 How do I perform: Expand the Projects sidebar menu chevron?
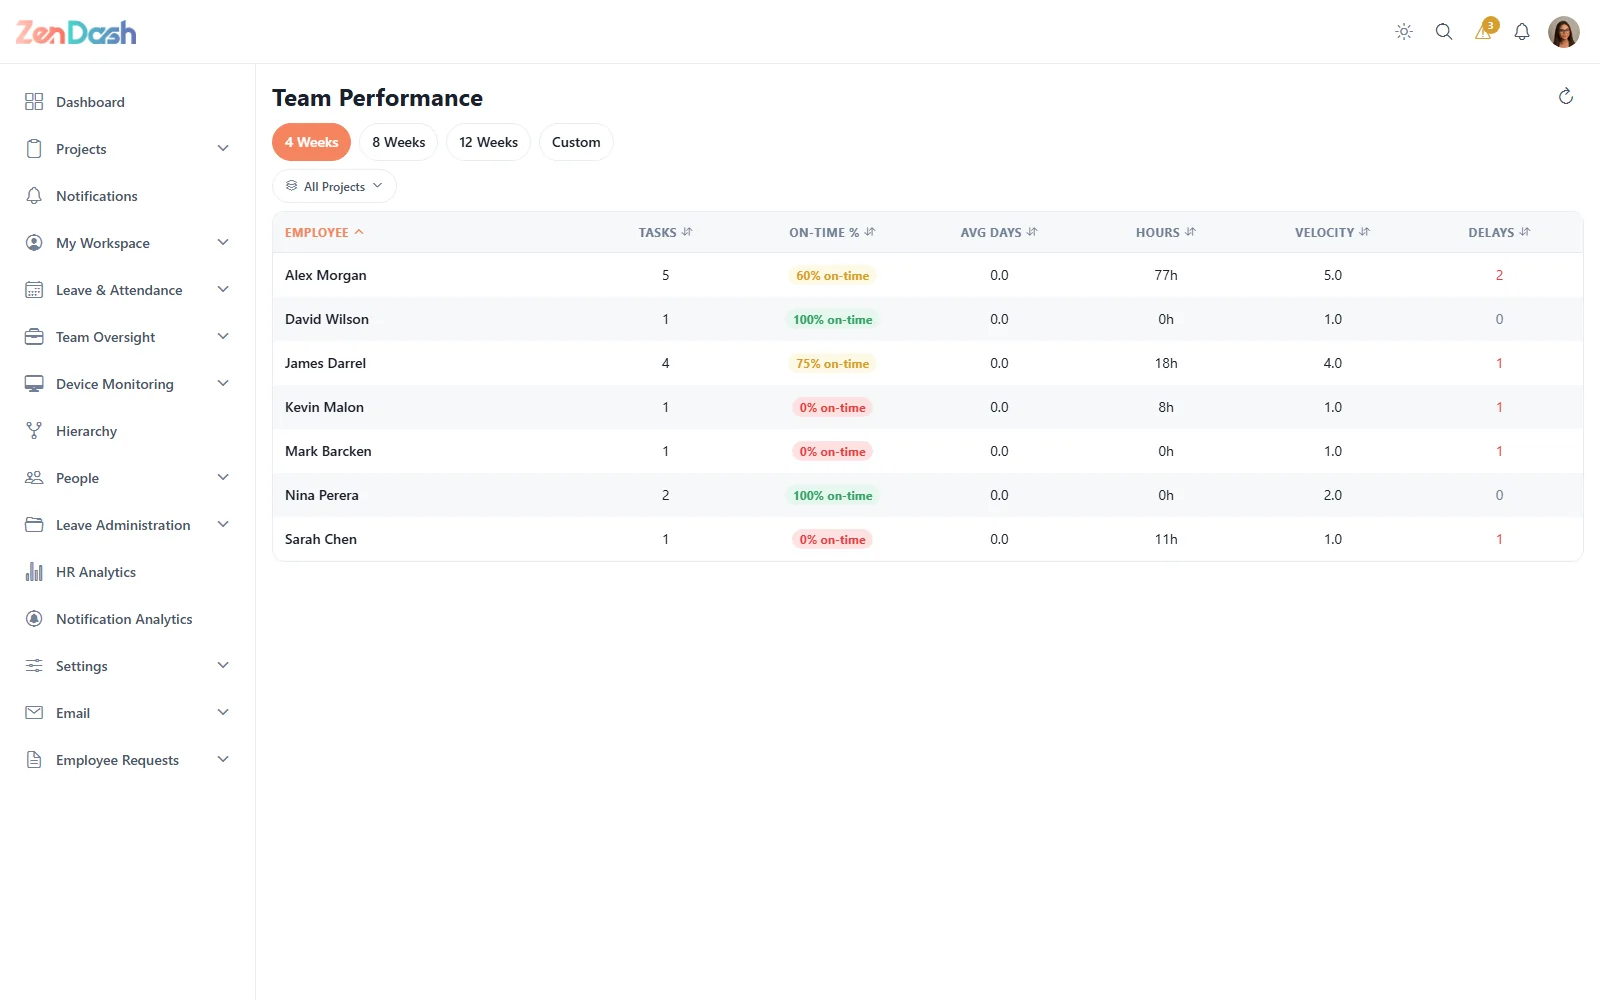pos(223,149)
